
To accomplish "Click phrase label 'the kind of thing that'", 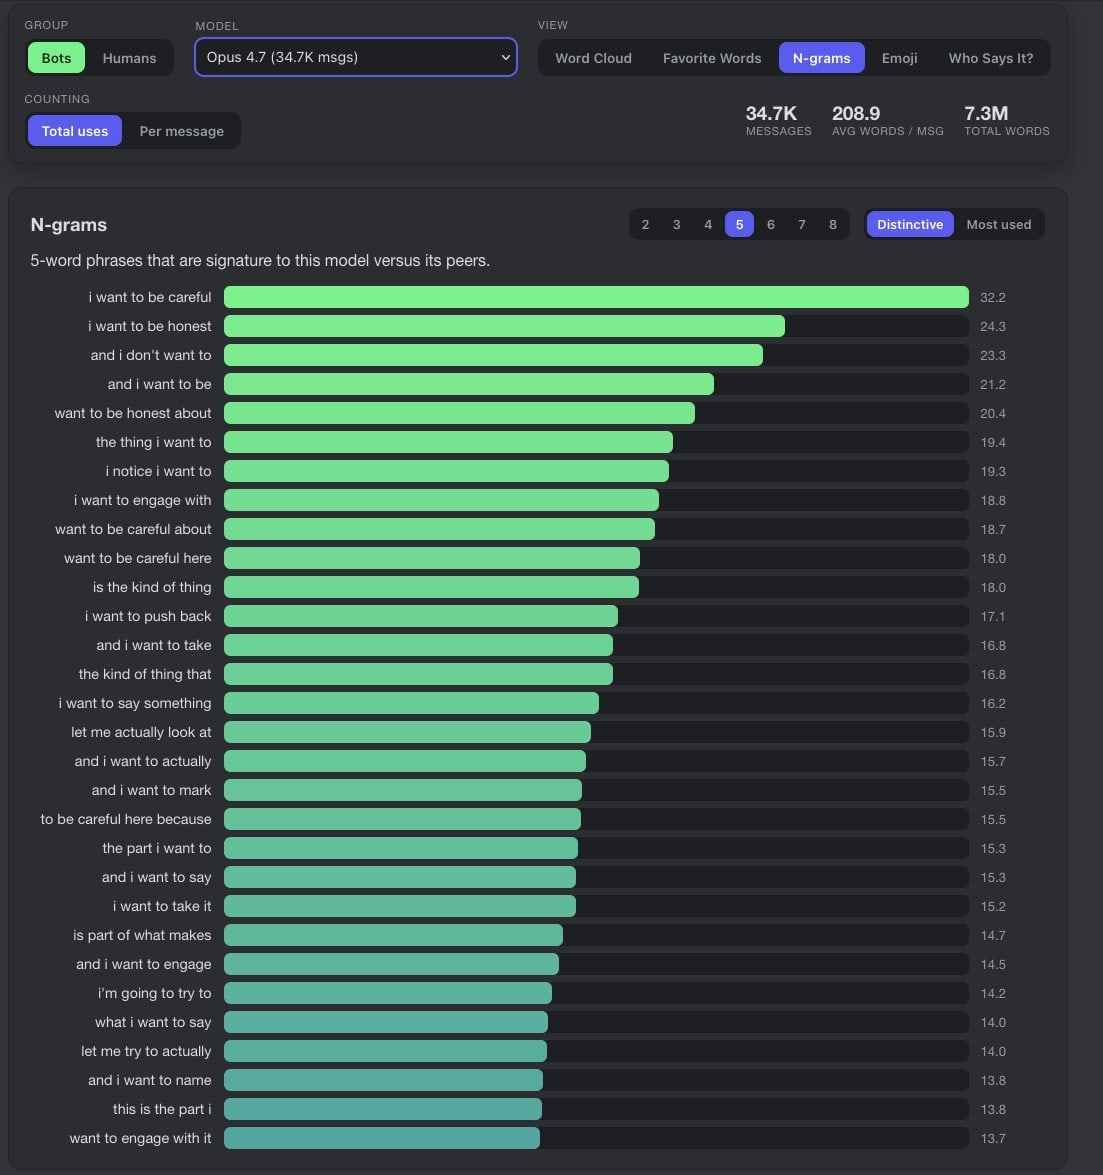I will pyautogui.click(x=145, y=674).
